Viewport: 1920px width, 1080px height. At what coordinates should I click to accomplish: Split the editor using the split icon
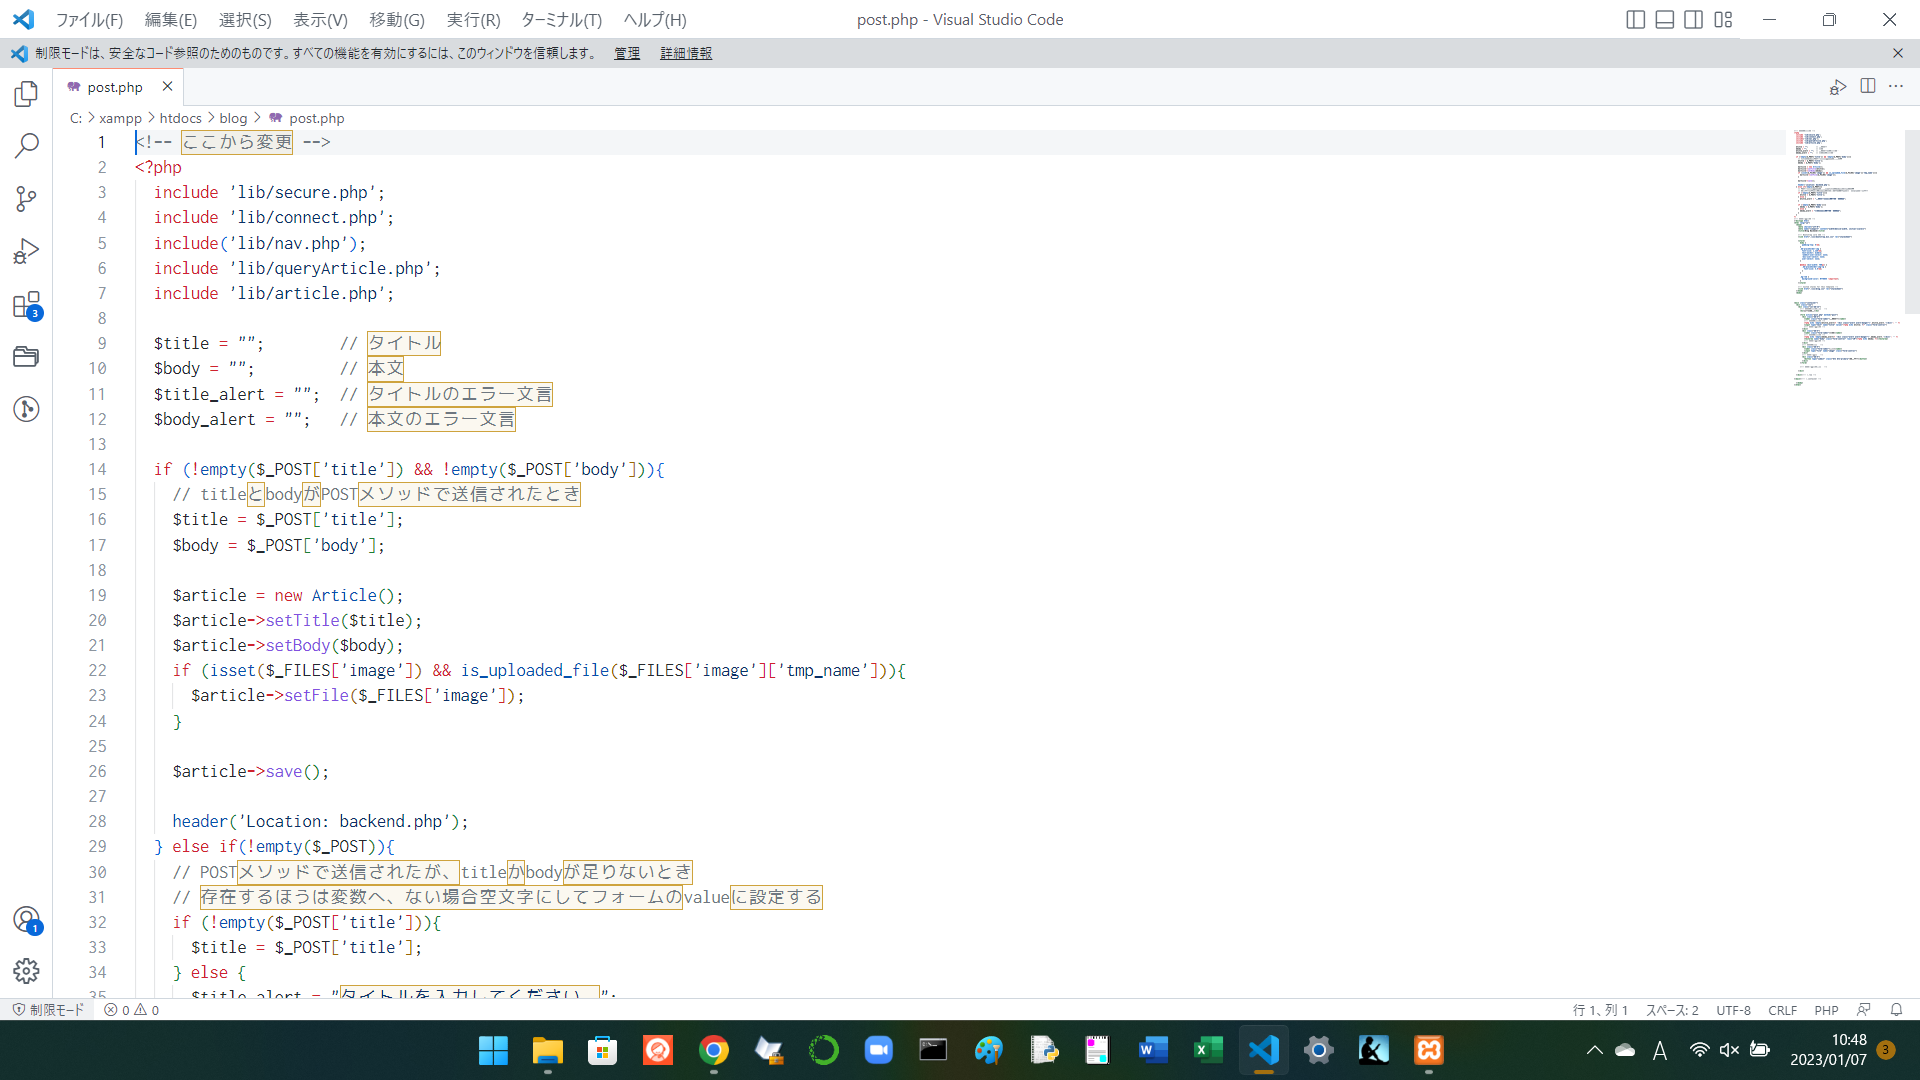(x=1869, y=86)
